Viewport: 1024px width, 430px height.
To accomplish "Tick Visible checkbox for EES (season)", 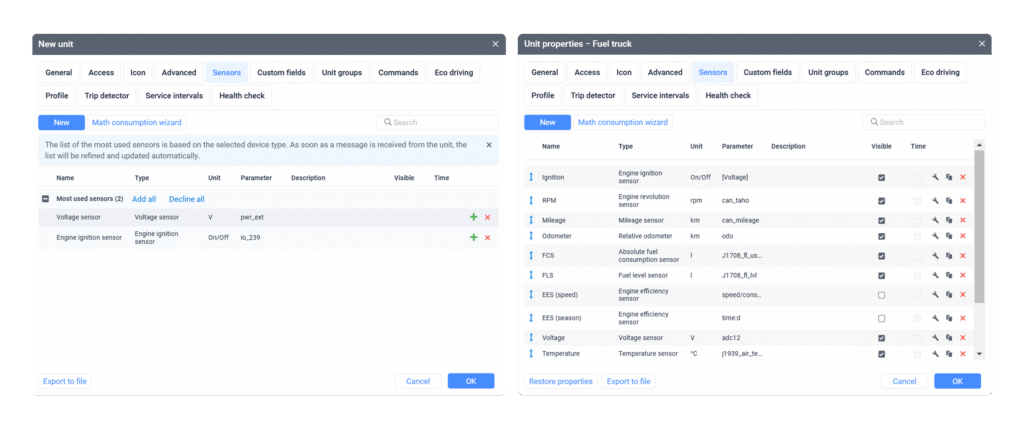I will click(x=881, y=318).
